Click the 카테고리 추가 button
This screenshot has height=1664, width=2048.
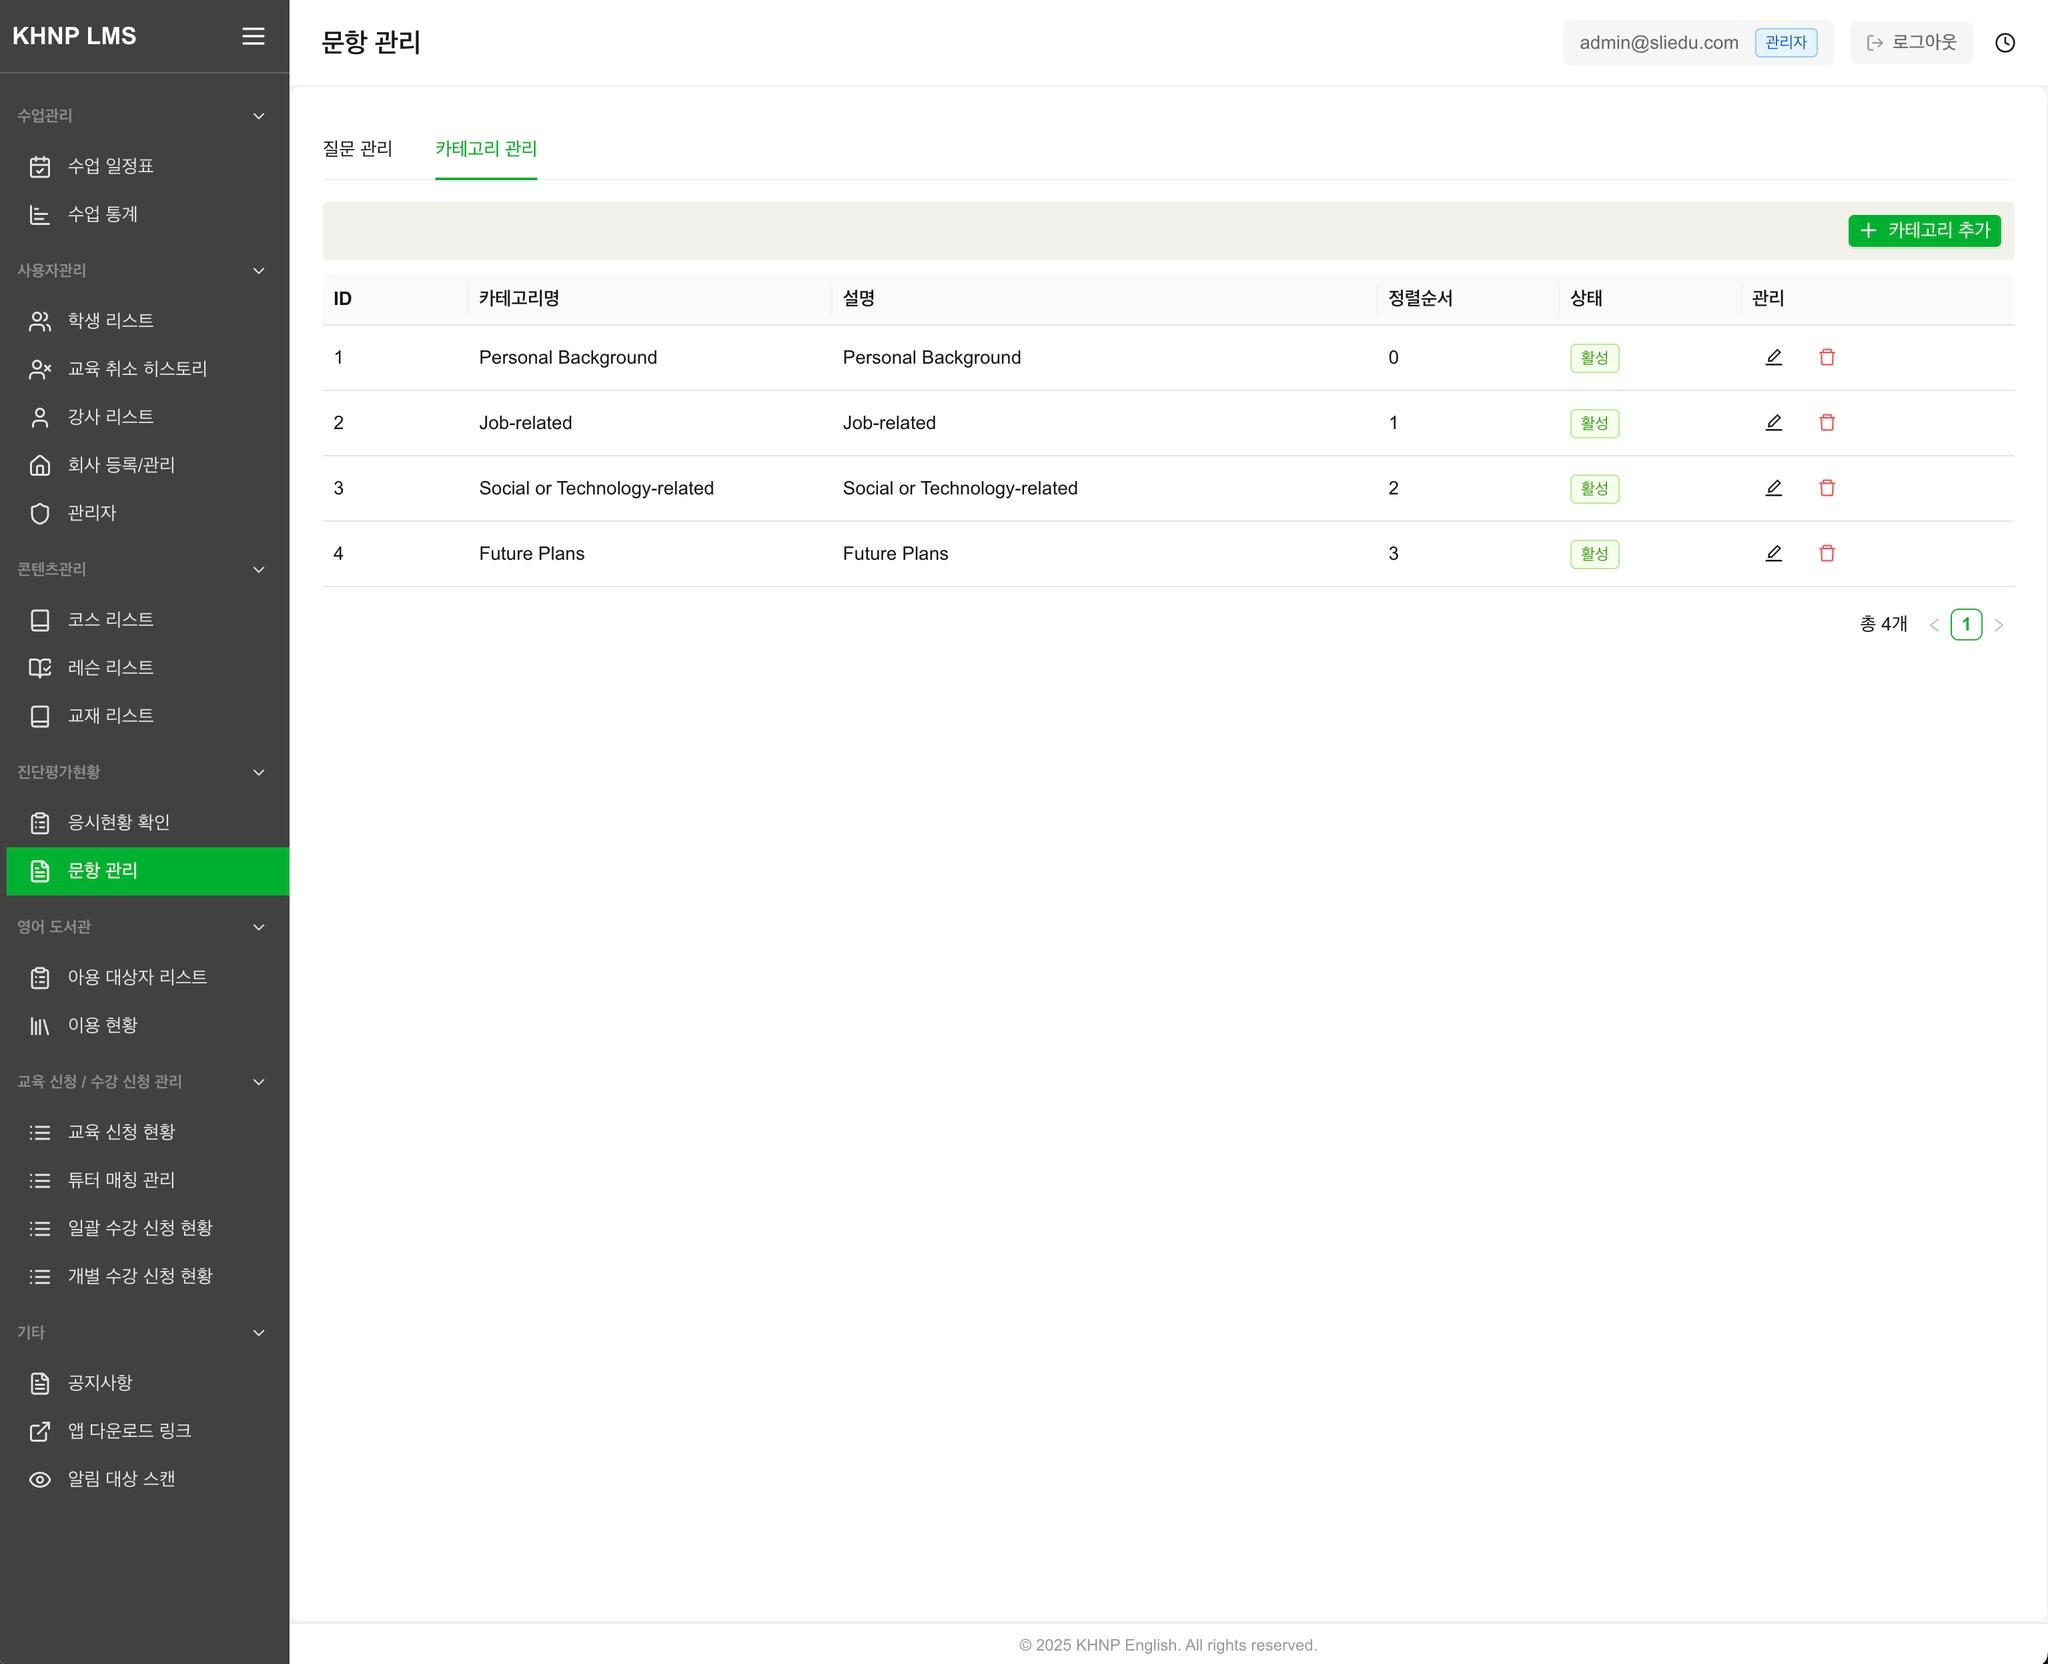tap(1923, 231)
